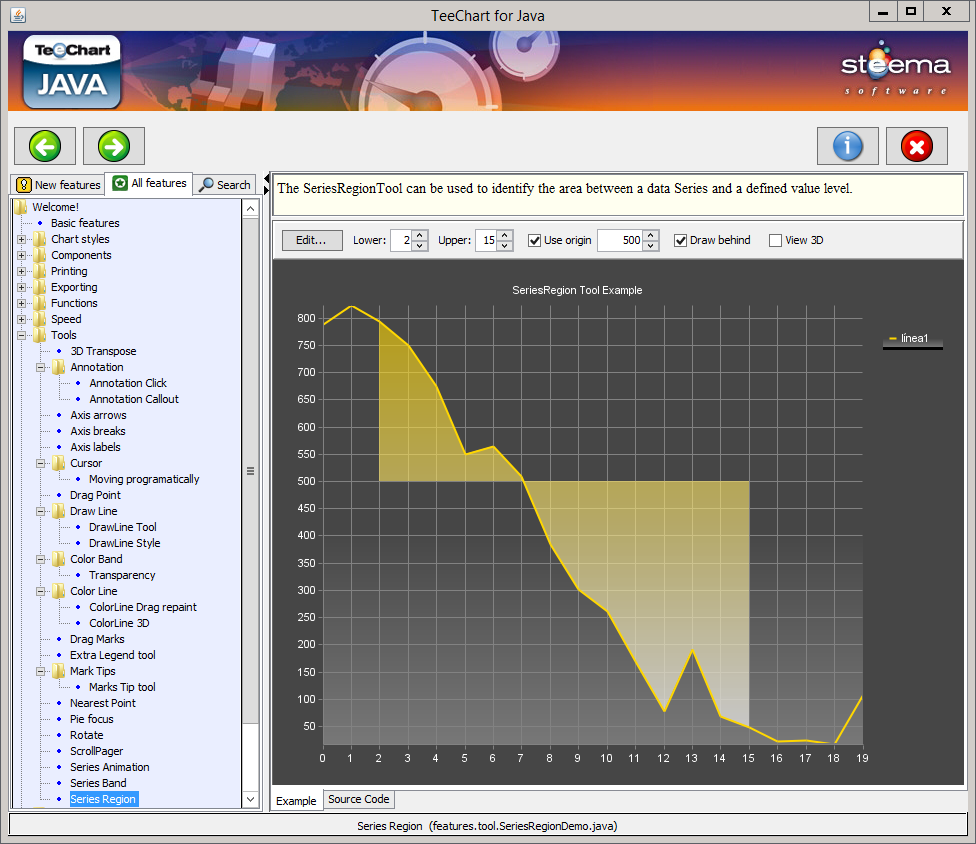Select the ColorLine Drag repaint item

(143, 607)
